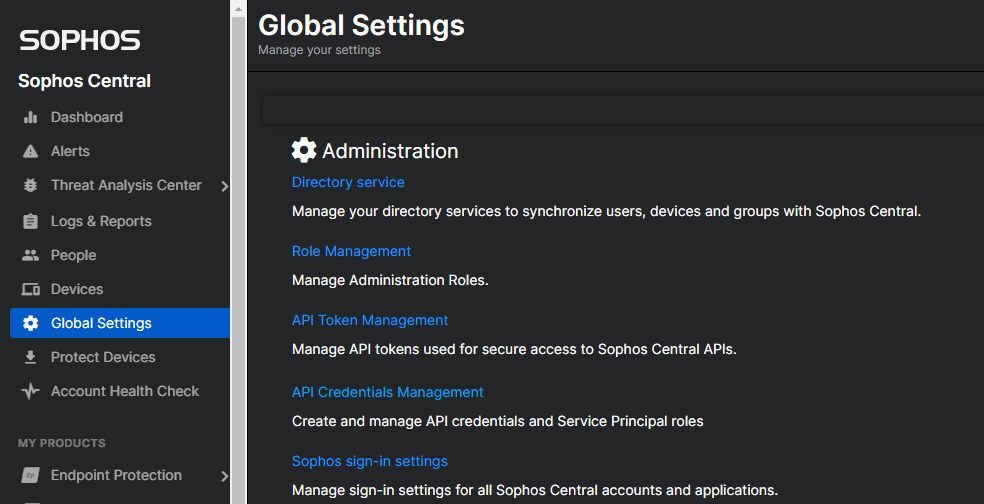The width and height of the screenshot is (984, 504).
Task: Select Global Settings in the sidebar
Action: 101,323
